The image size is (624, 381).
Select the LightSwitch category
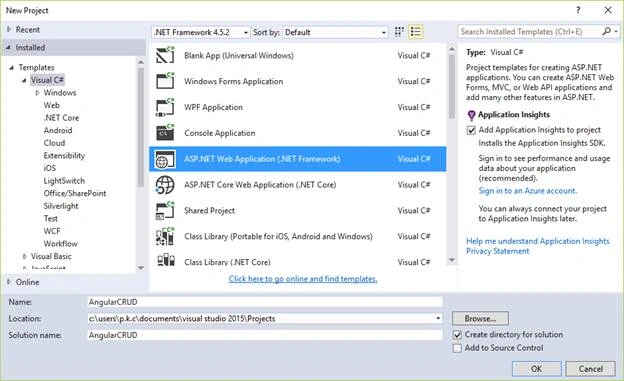pyautogui.click(x=64, y=181)
